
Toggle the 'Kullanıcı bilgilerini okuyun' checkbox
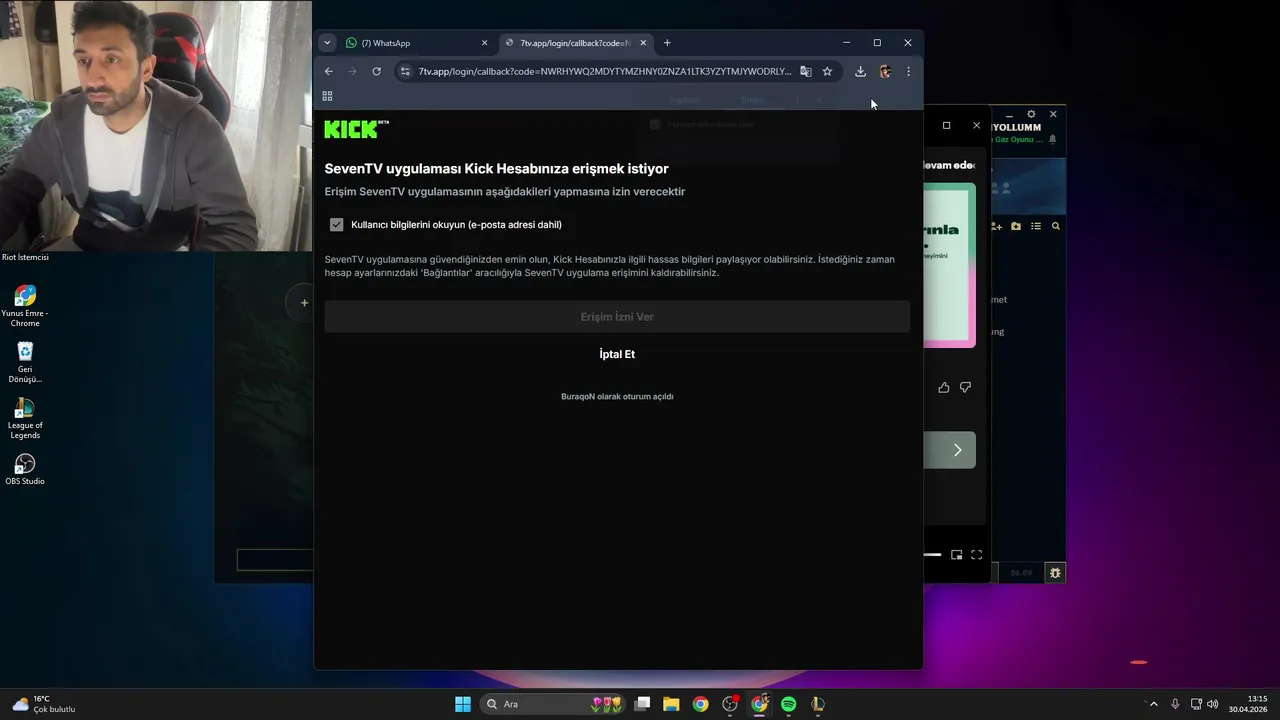pos(336,225)
